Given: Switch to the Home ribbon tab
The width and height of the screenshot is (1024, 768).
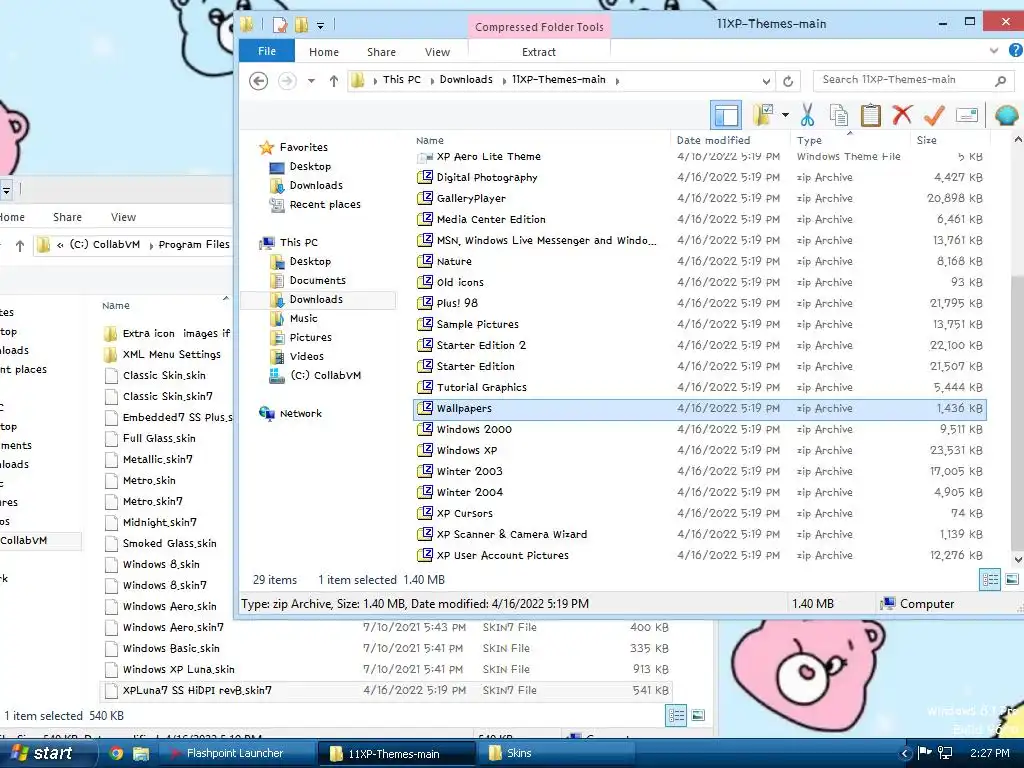Looking at the screenshot, I should tap(324, 52).
